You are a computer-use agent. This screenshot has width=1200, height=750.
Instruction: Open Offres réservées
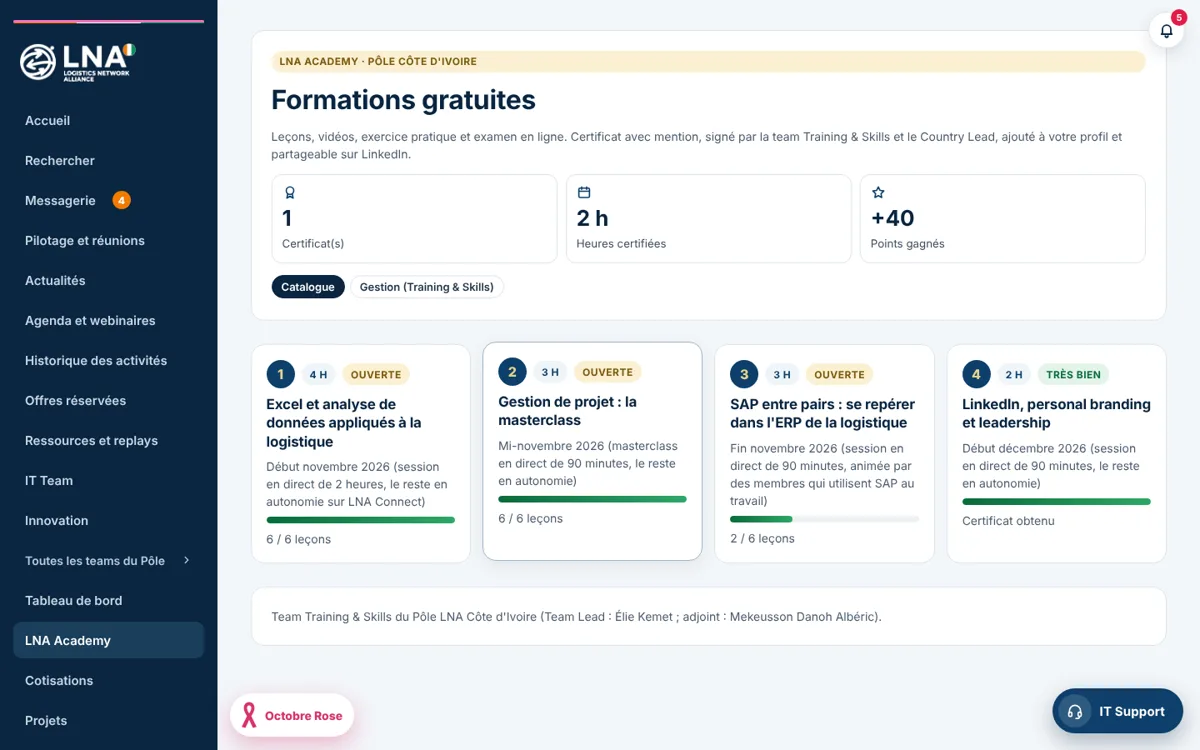click(108, 400)
